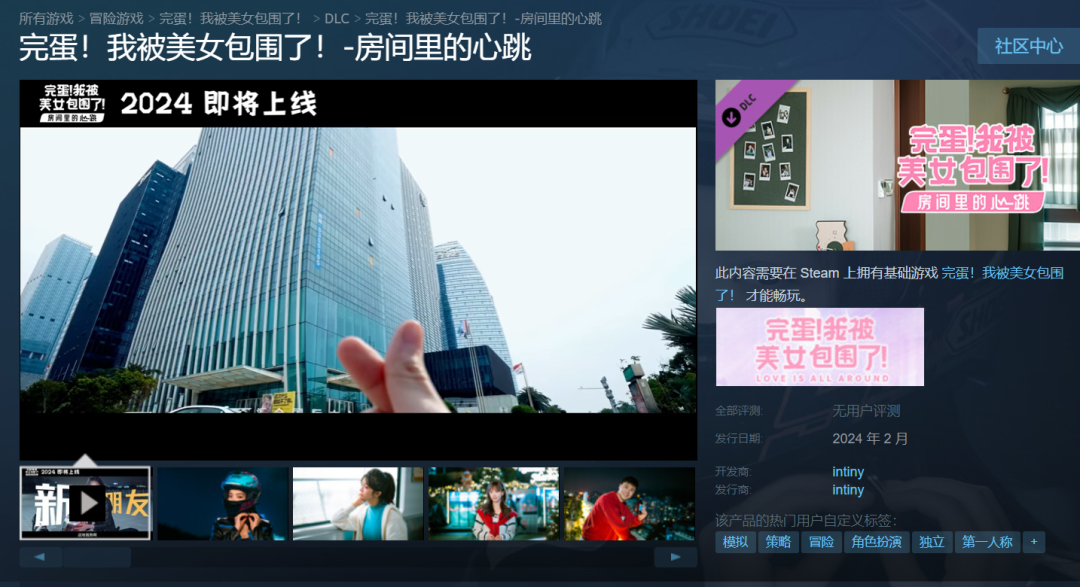This screenshot has width=1080, height=587.
Task: Click the 无用户评测 review text
Action: coord(866,411)
